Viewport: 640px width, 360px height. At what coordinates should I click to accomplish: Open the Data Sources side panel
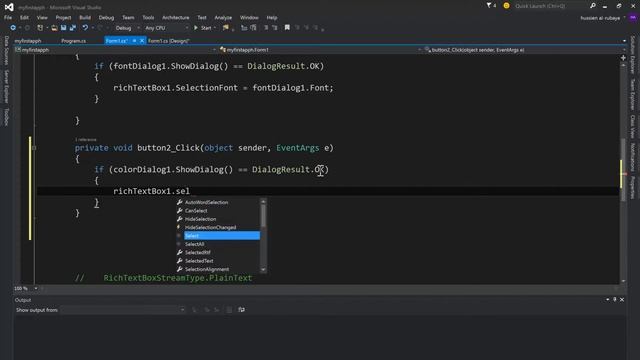pyautogui.click(x=6, y=50)
